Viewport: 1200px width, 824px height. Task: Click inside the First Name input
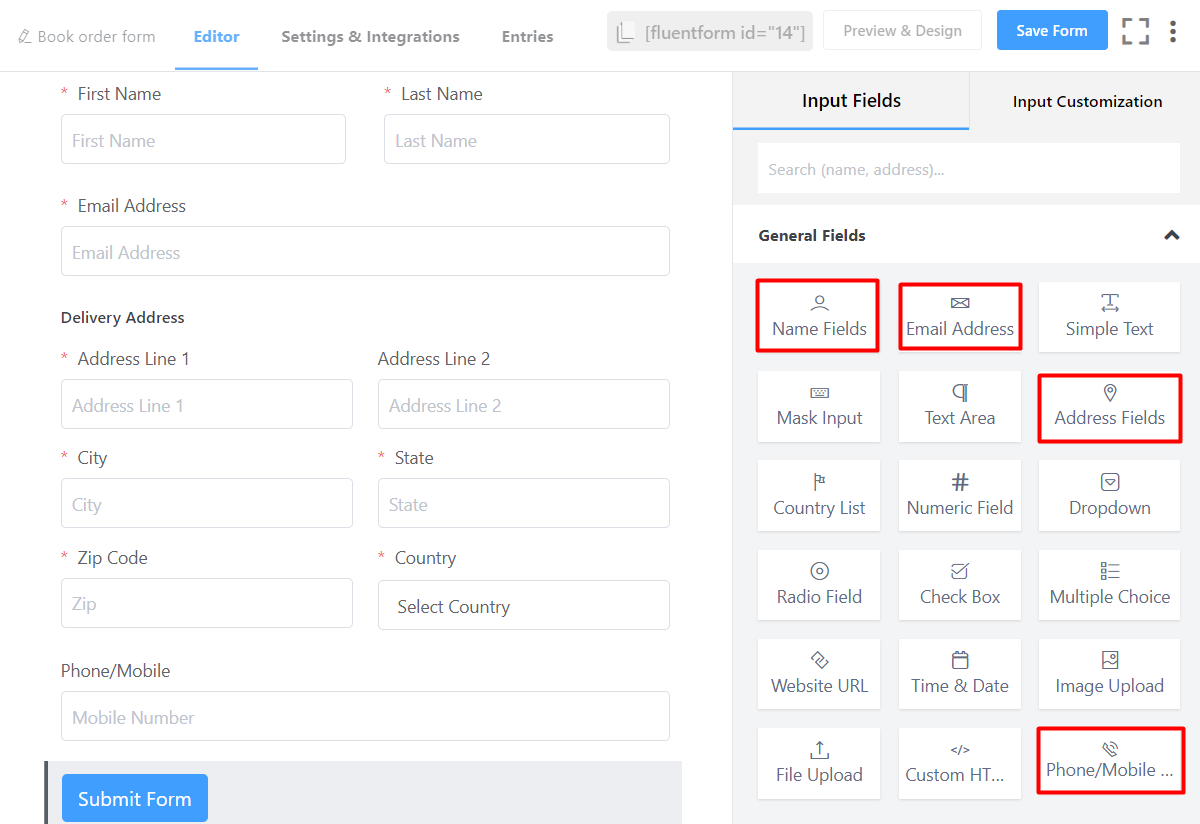203,139
